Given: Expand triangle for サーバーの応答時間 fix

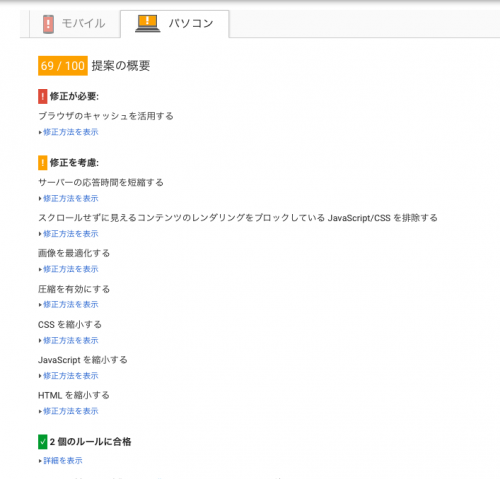Looking at the screenshot, I should (x=40, y=199).
